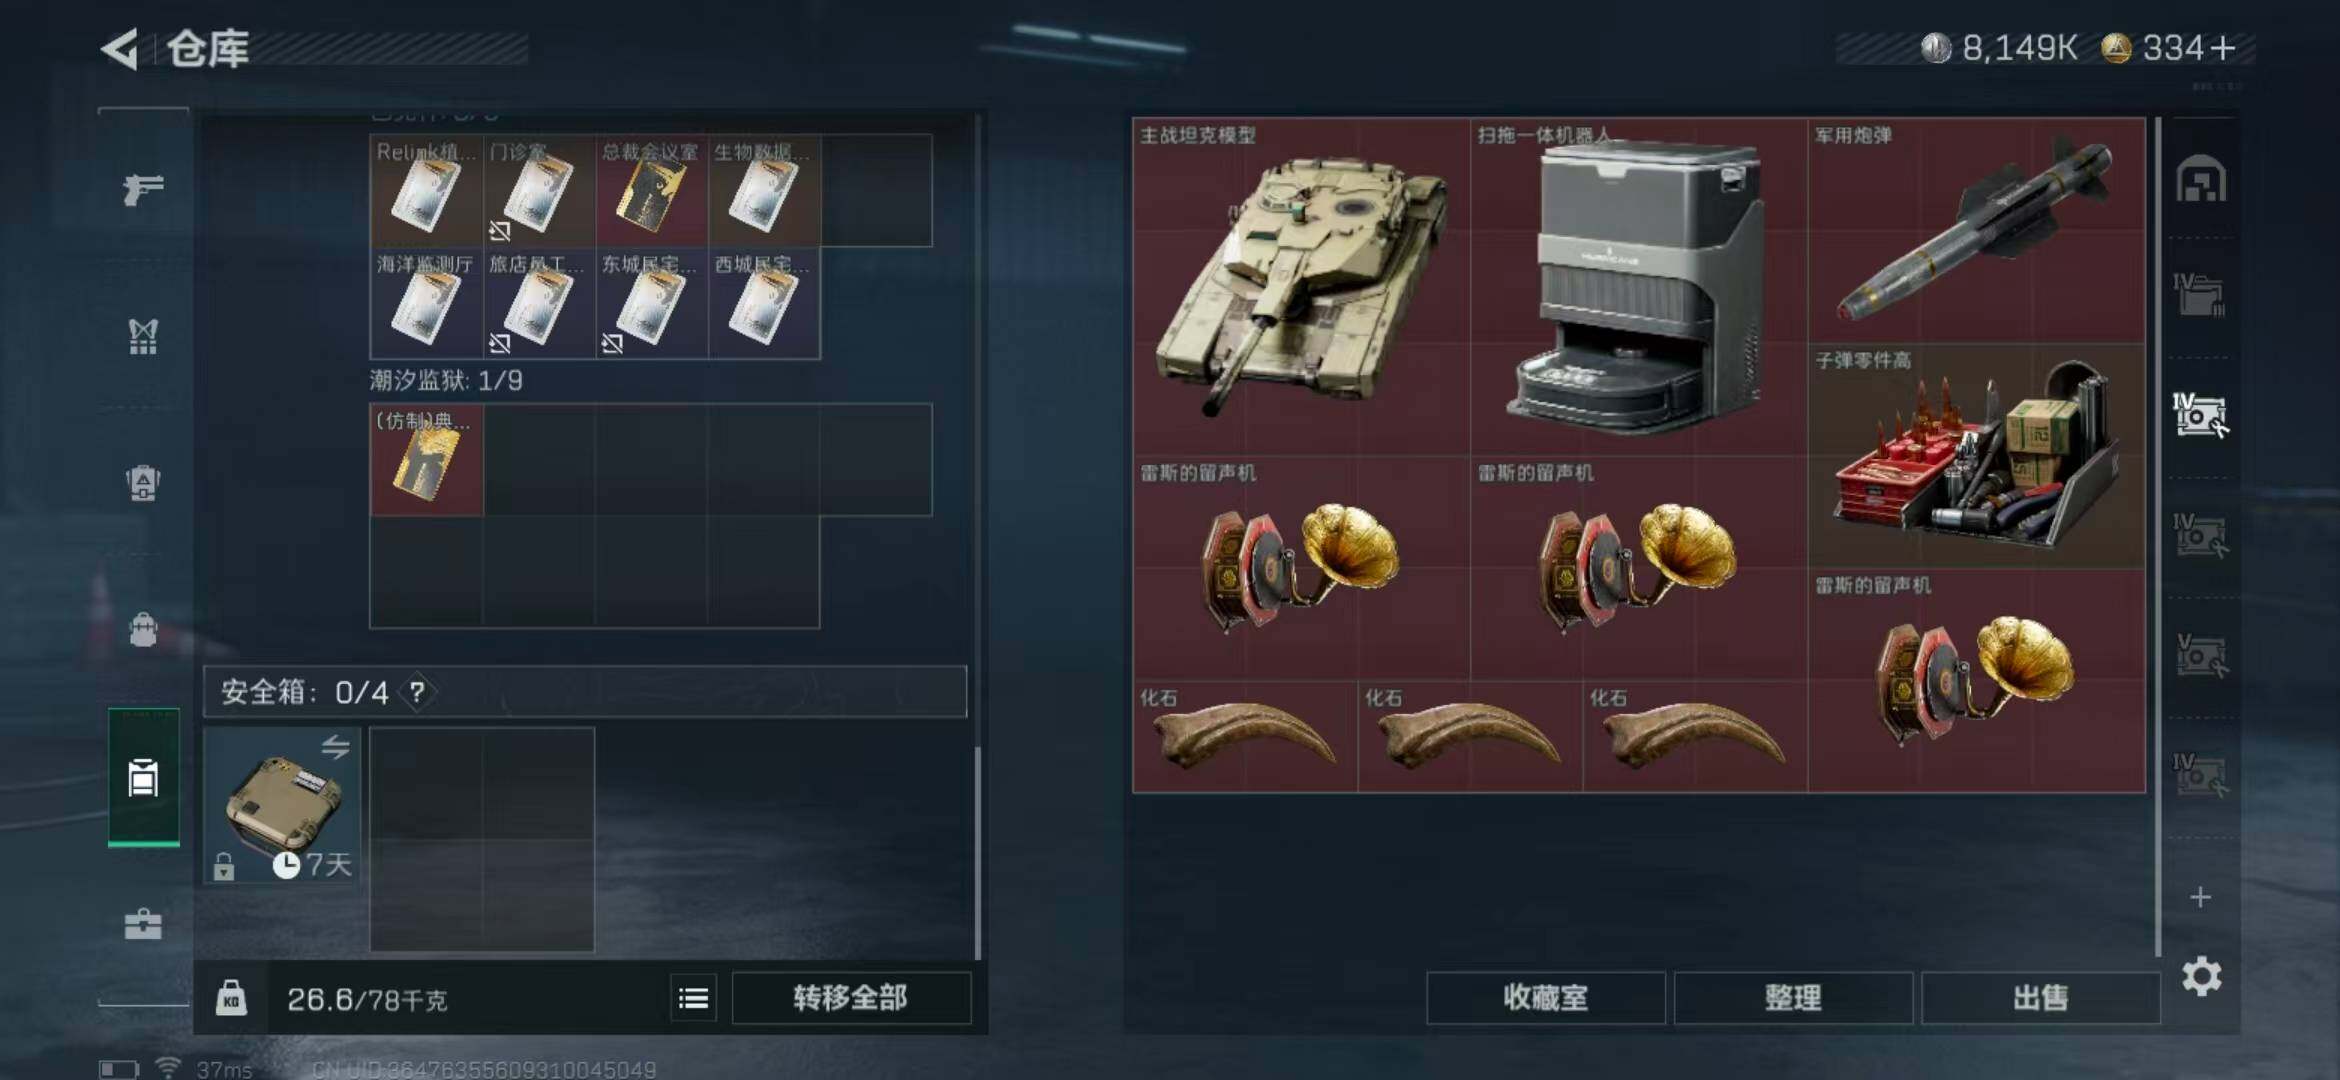The width and height of the screenshot is (2340, 1080).
Task: Select the toolbox sidebar icon at bottom
Action: [143, 924]
